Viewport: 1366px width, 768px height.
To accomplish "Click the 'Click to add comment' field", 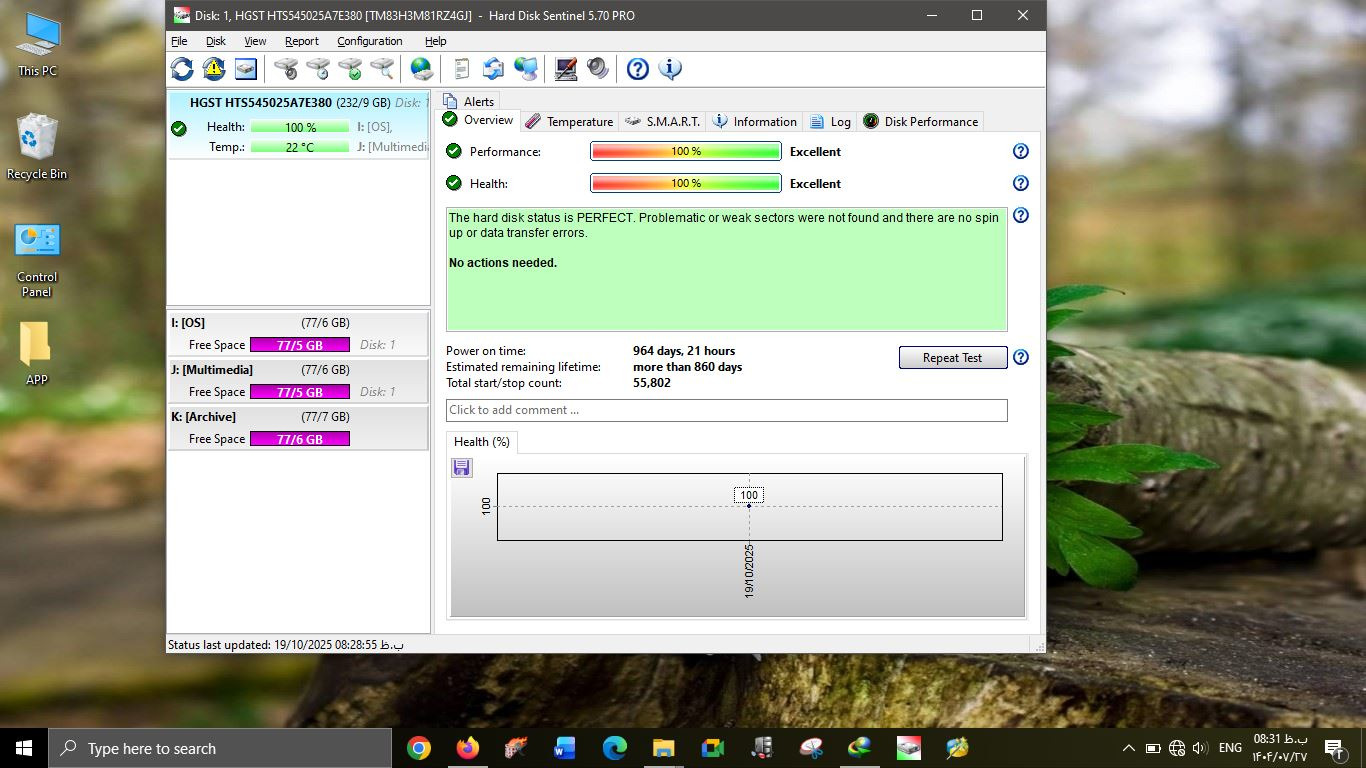I will 726,410.
